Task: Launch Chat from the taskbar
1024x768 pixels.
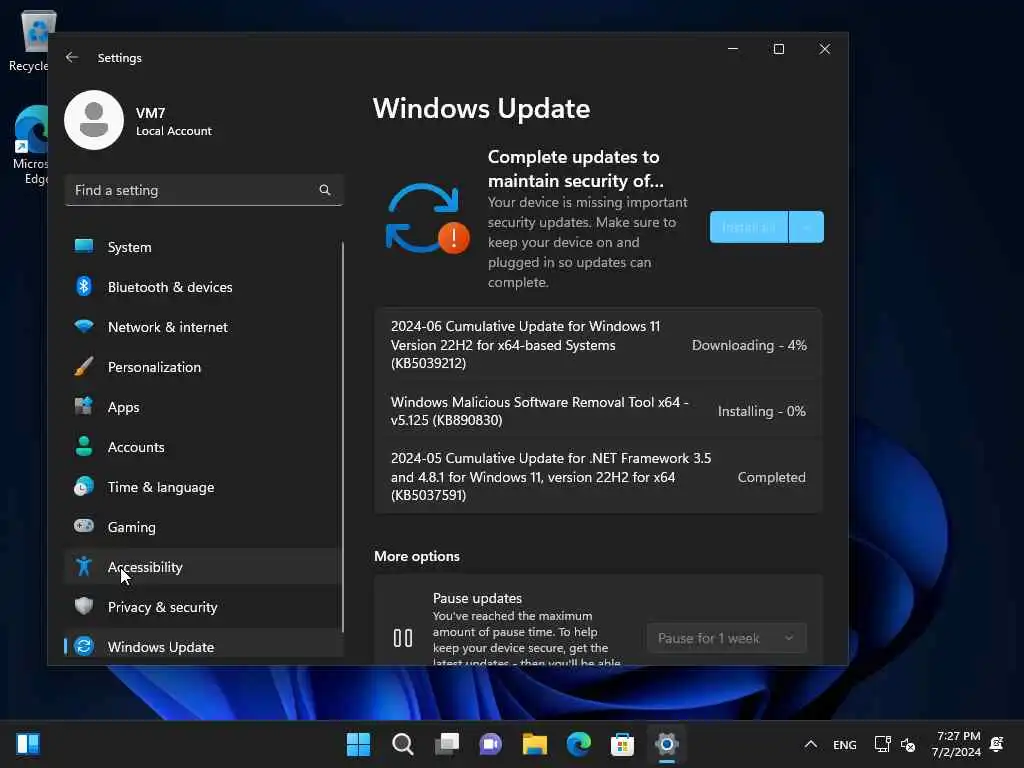Action: click(x=490, y=744)
